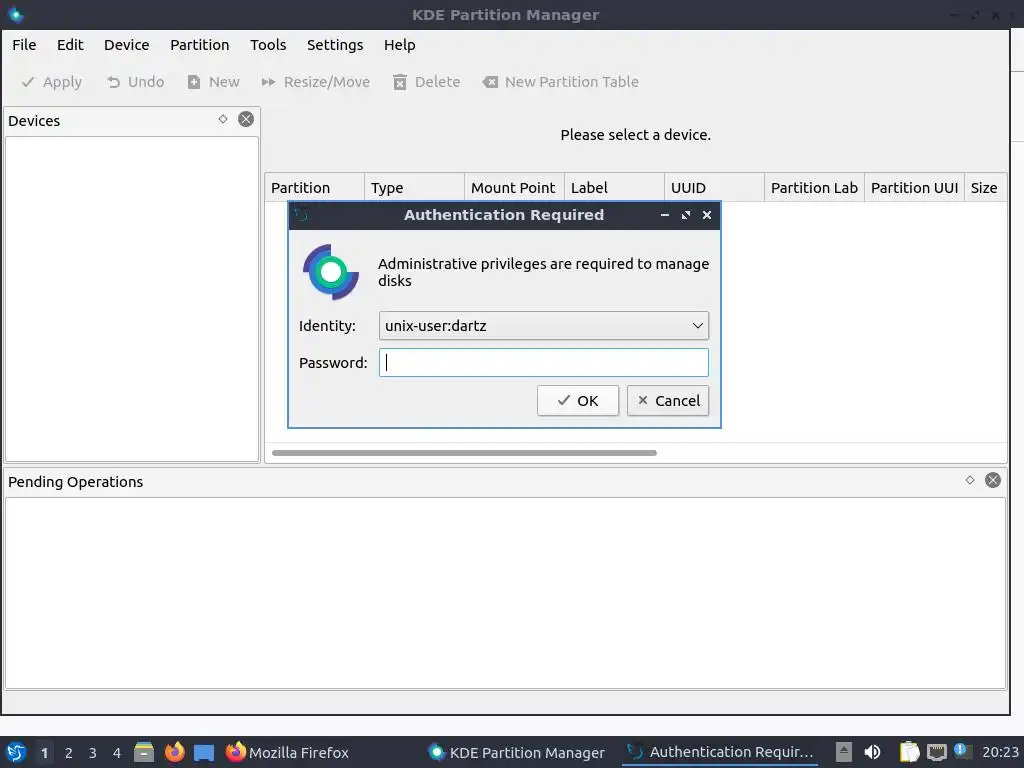1024x768 pixels.
Task: Open the File menu
Action: (24, 44)
